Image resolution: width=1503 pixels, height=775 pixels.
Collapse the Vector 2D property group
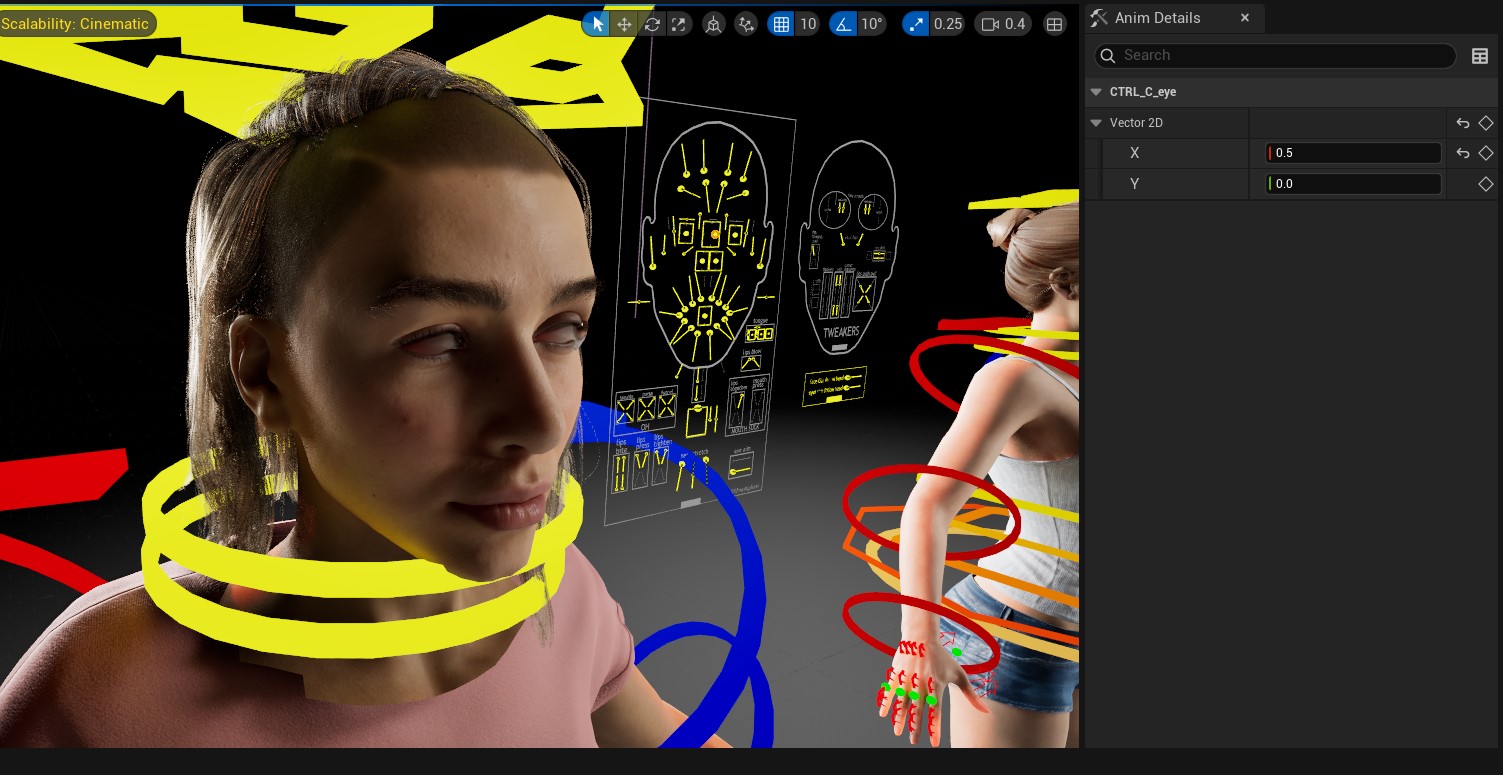pyautogui.click(x=1096, y=123)
